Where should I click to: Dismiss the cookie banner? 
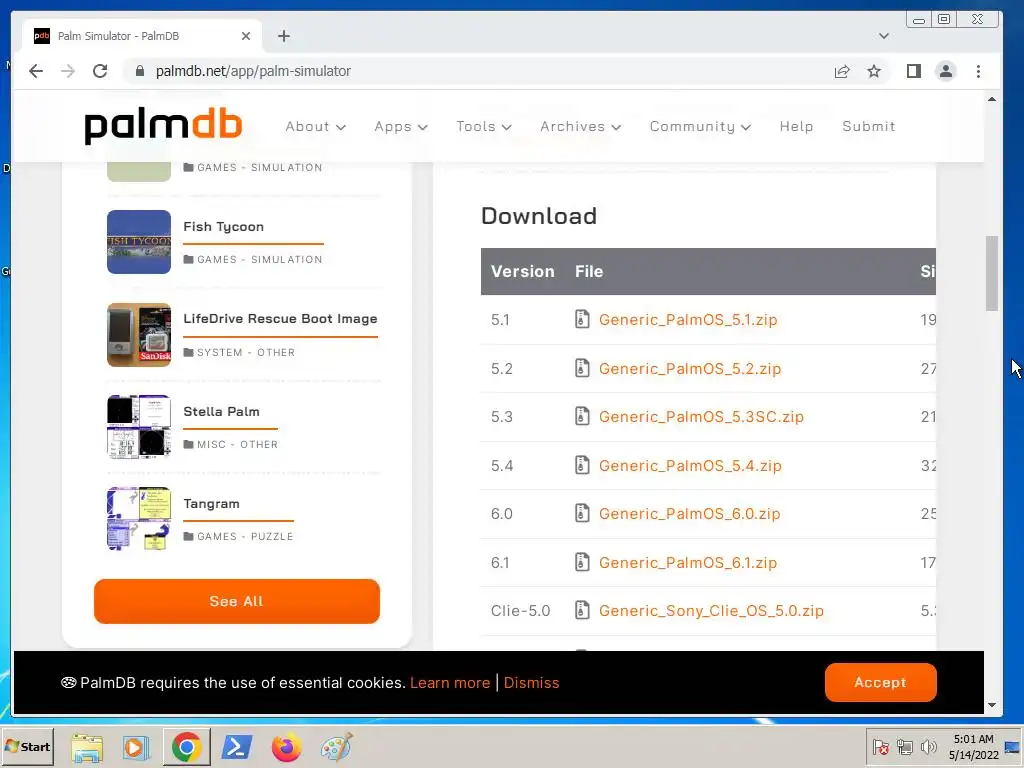click(531, 682)
